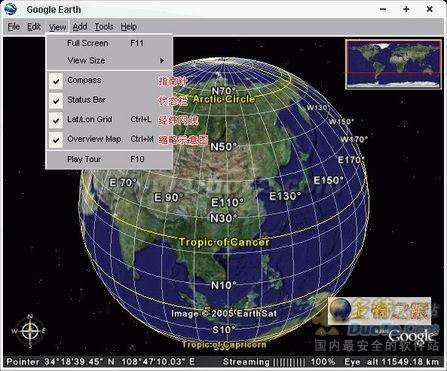Click the N50° latitude label

pos(223,147)
